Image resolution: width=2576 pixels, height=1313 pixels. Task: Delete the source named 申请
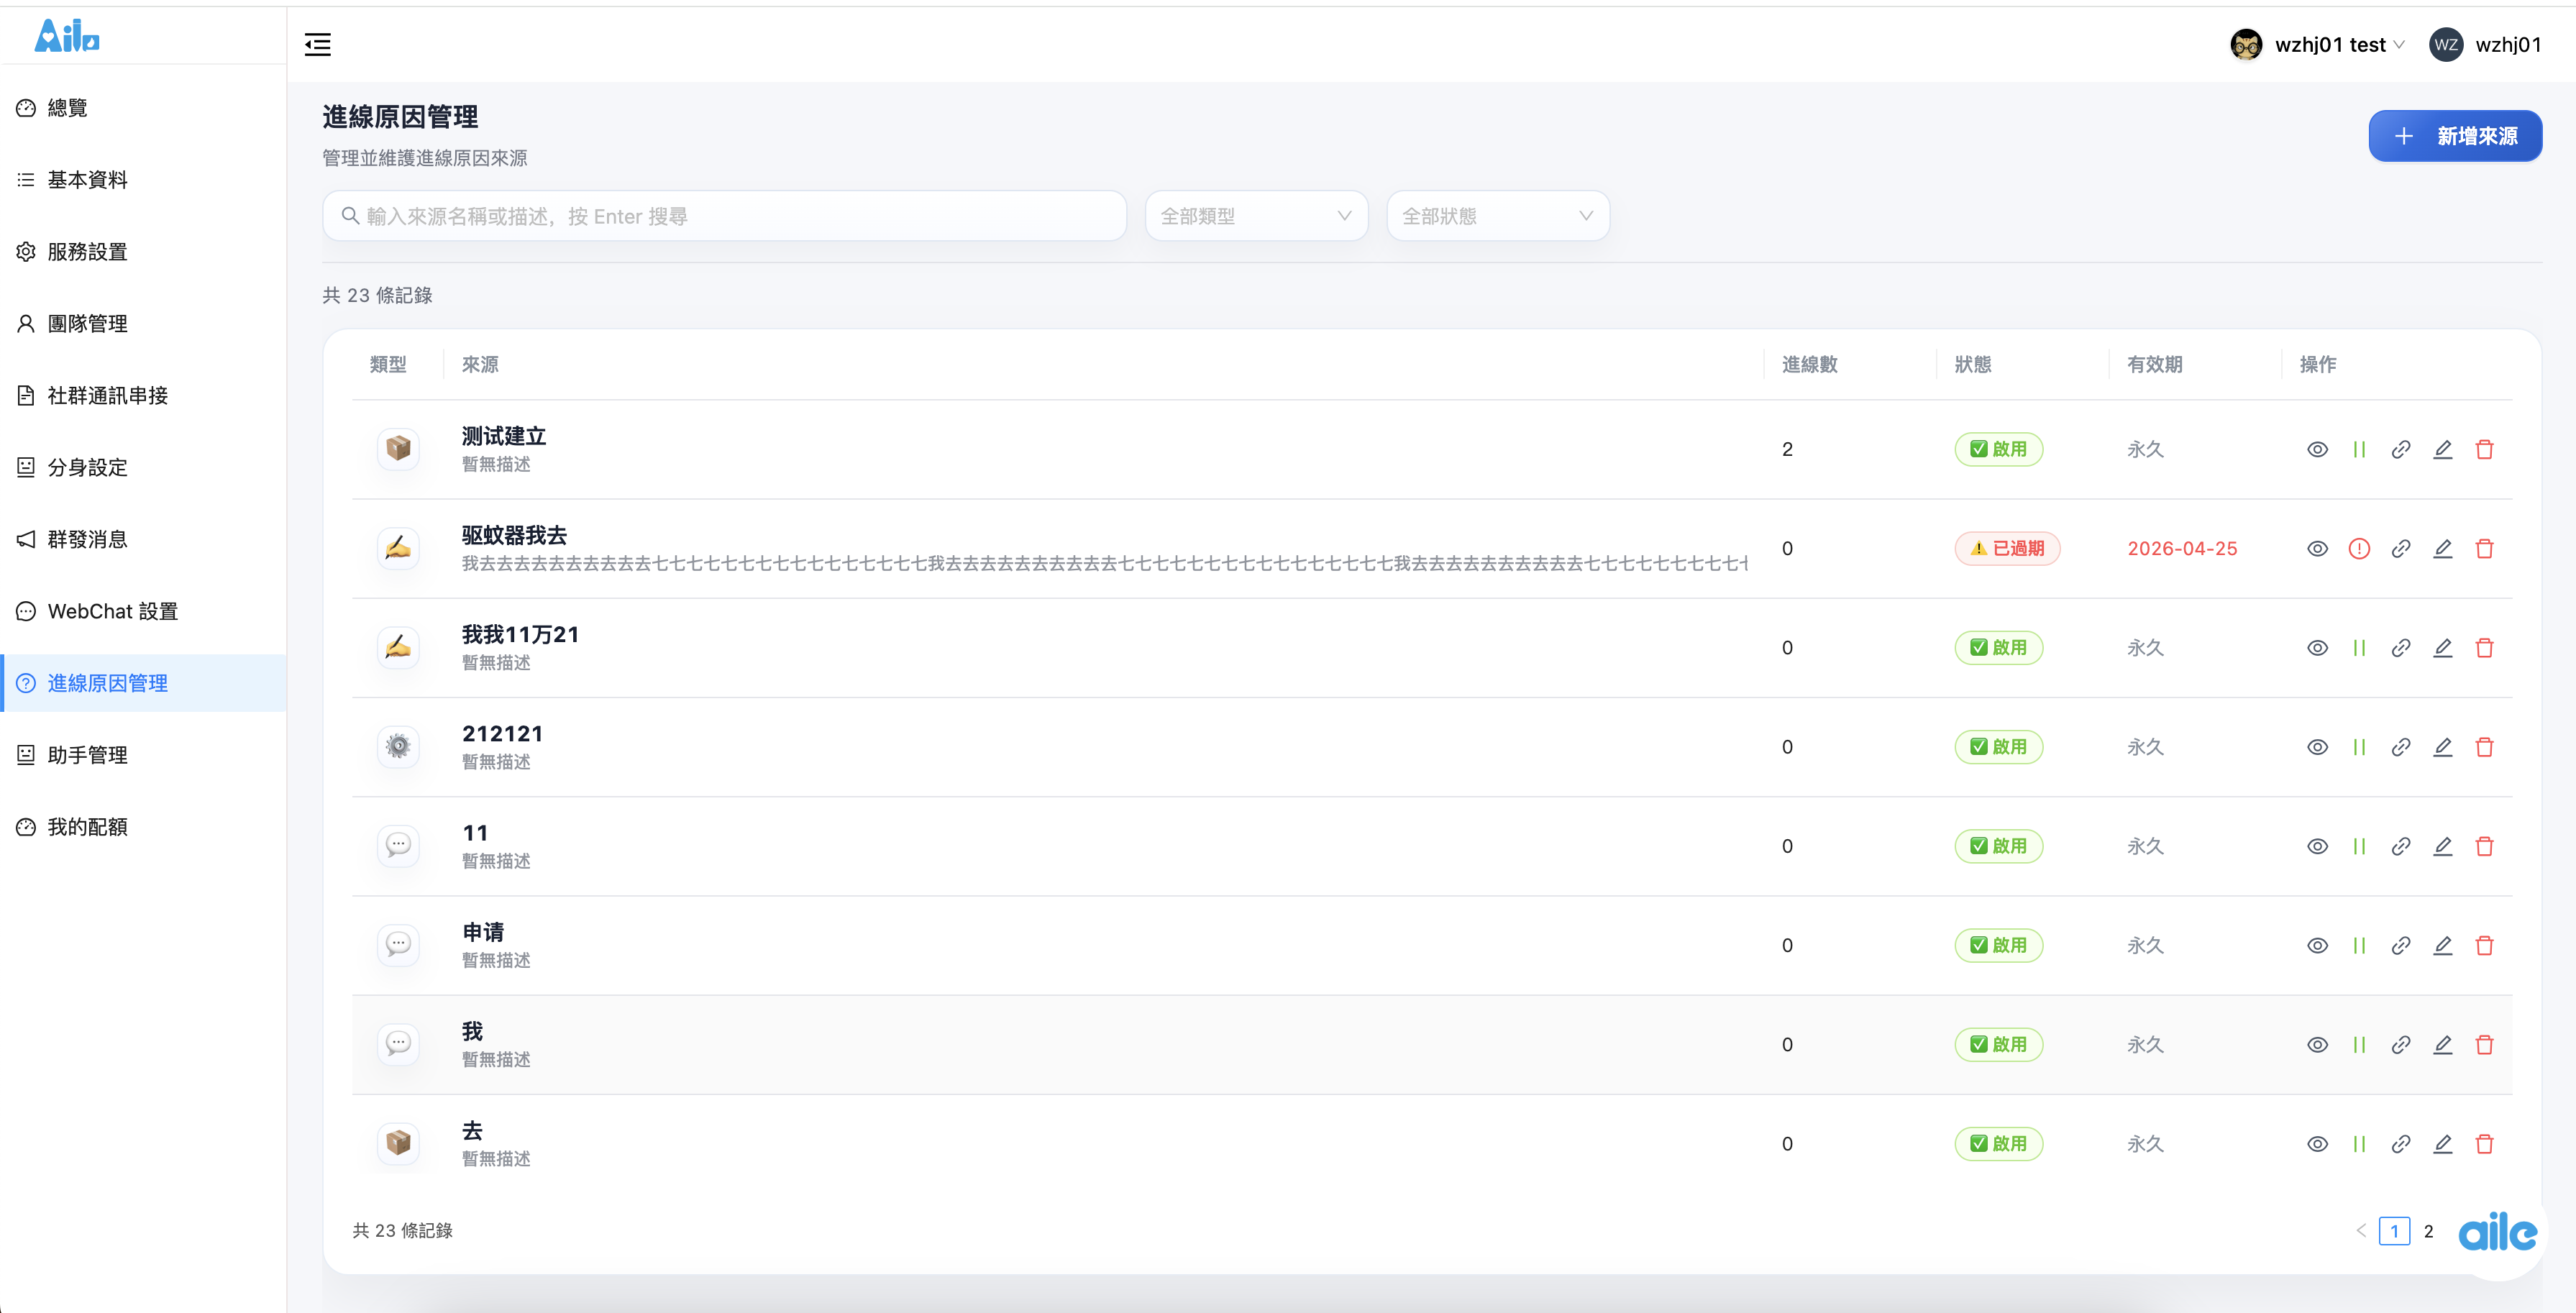[x=2484, y=945]
